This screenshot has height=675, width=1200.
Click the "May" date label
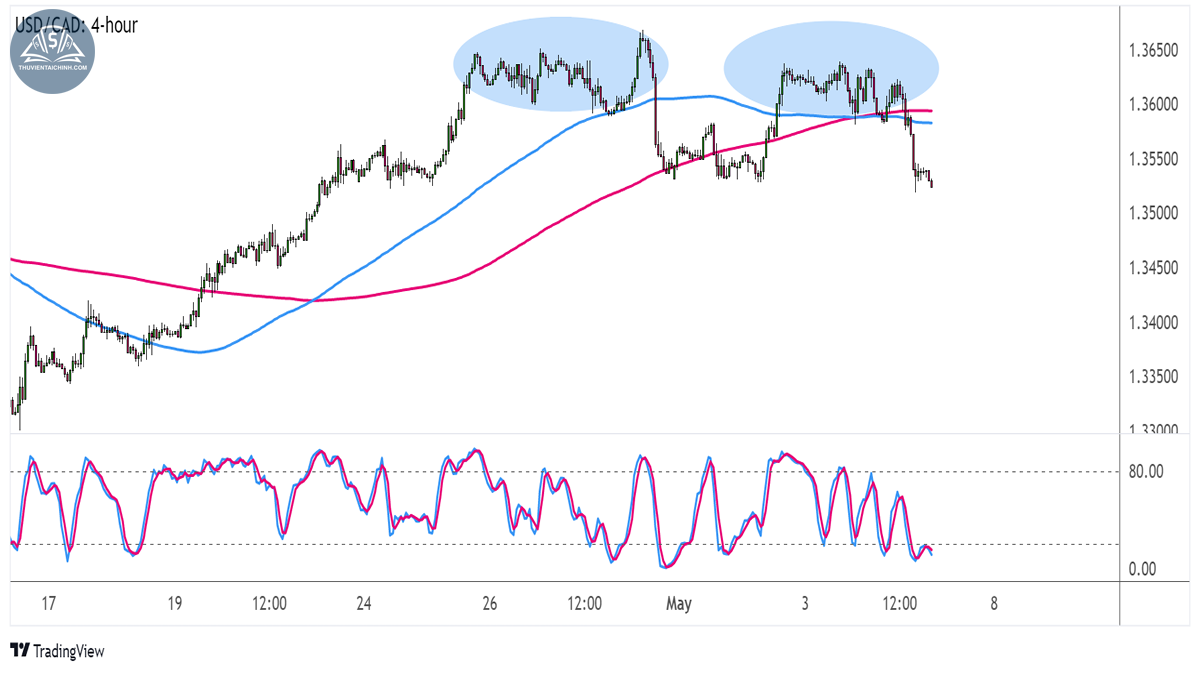point(679,604)
